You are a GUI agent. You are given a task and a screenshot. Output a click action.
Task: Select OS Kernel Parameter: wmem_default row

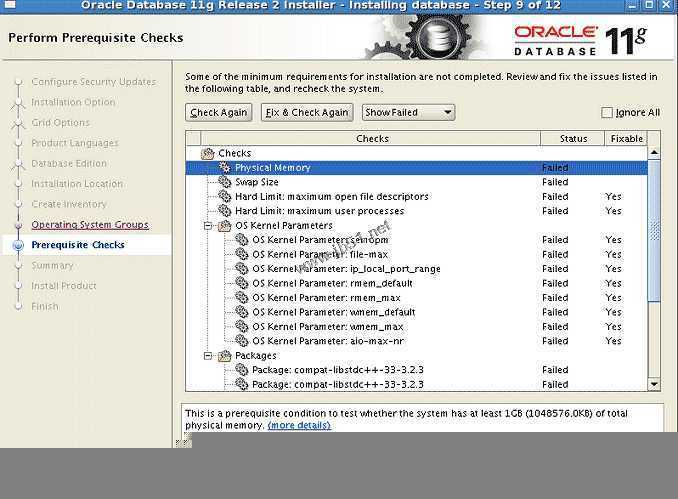416,312
